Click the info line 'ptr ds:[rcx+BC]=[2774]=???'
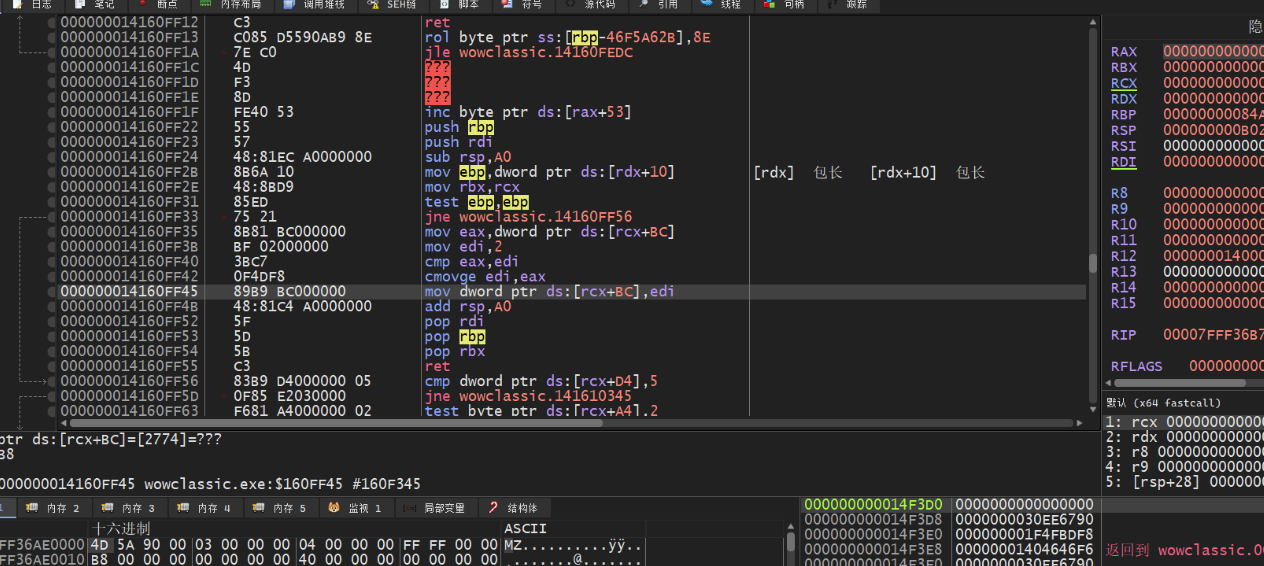Screen dimensions: 1264x566 coord(111,439)
